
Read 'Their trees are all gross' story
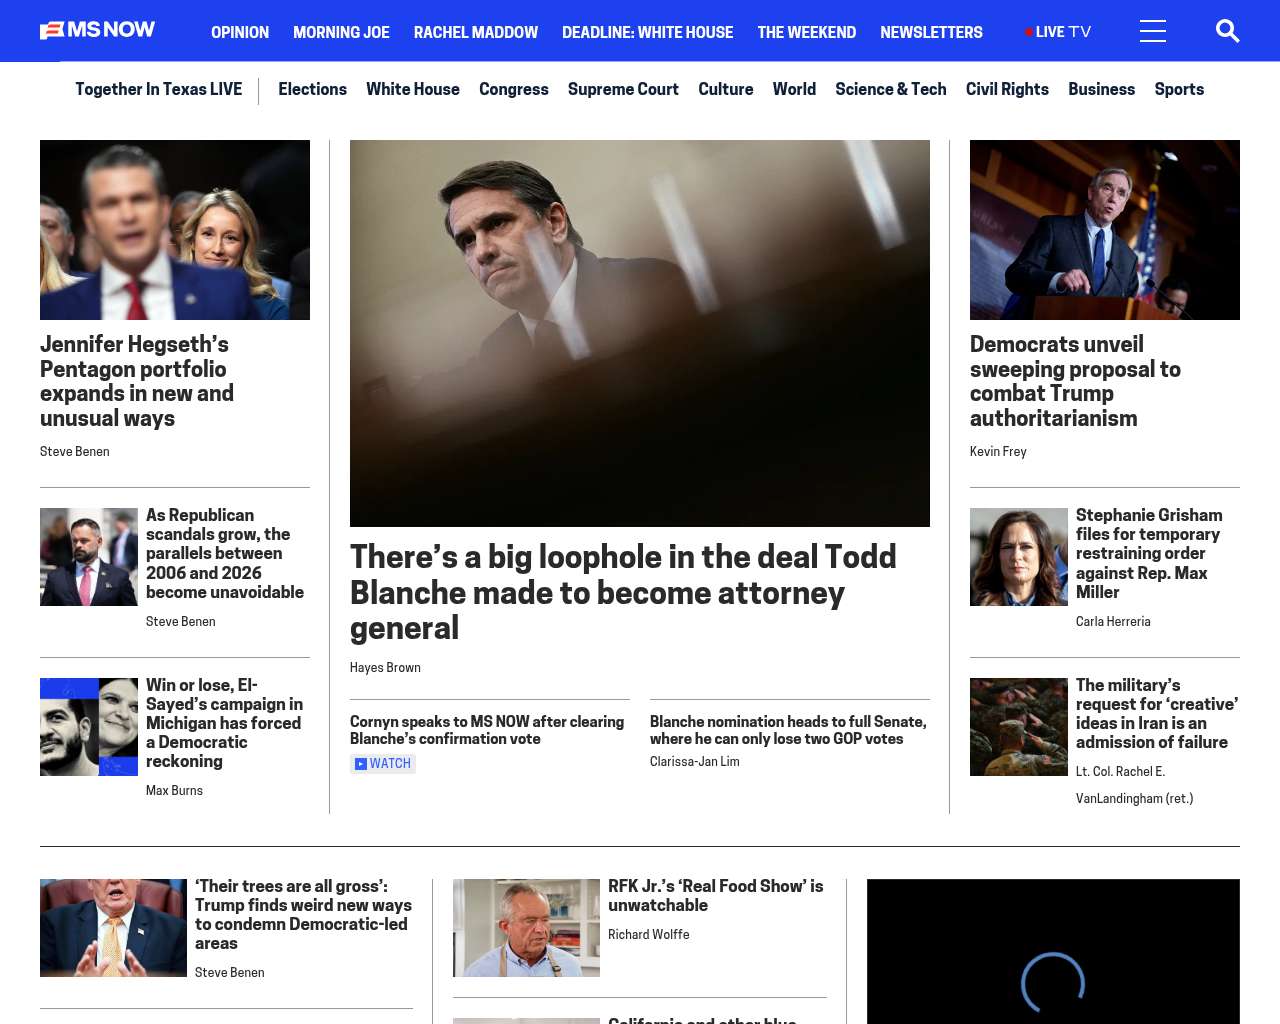(x=303, y=914)
